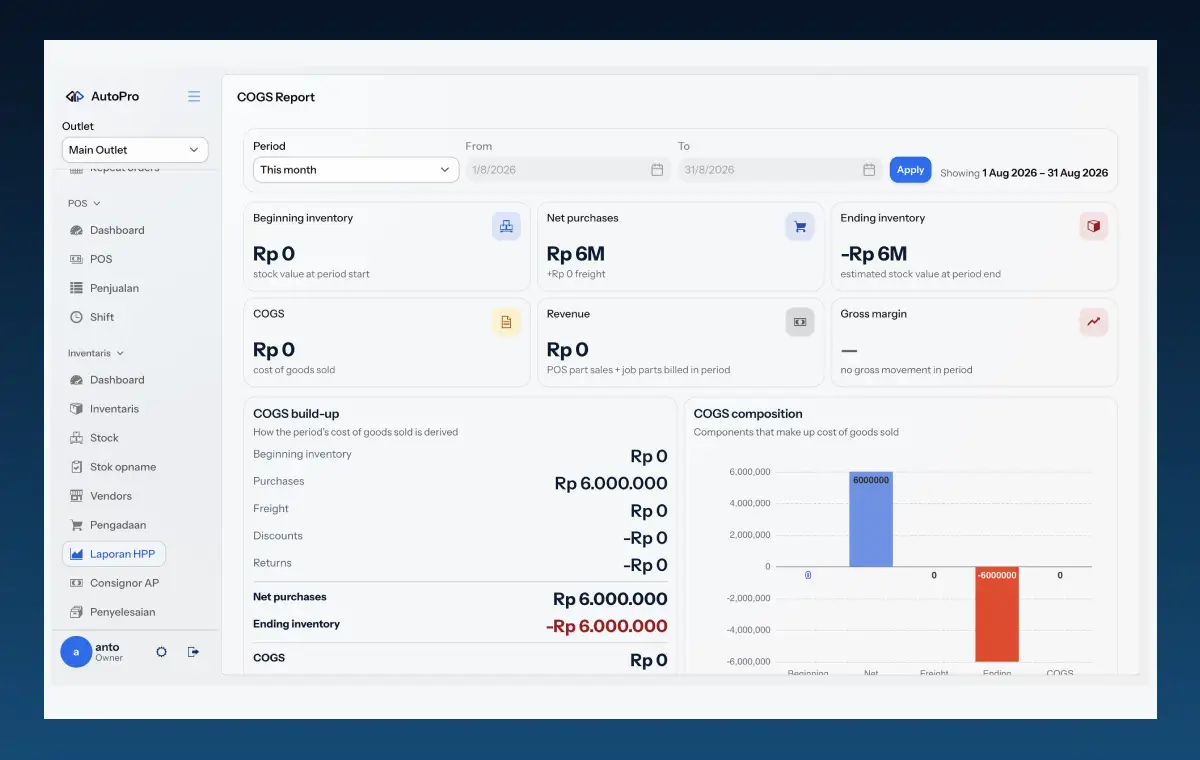Collapse the POS sidebar section
The image size is (1200, 760).
click(x=84, y=203)
